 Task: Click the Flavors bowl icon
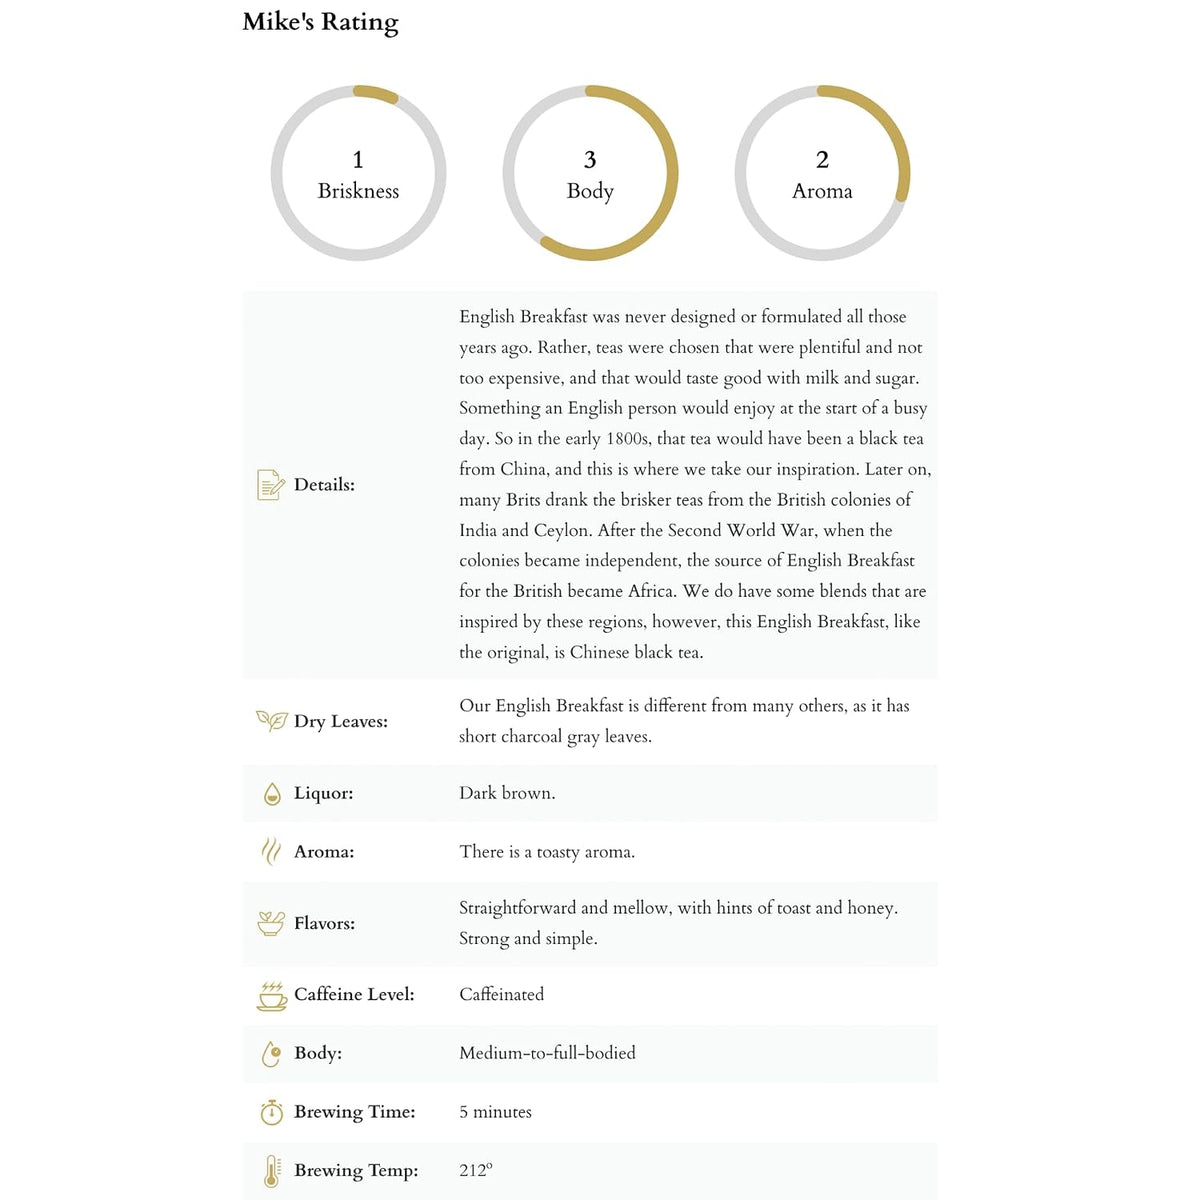coord(271,923)
